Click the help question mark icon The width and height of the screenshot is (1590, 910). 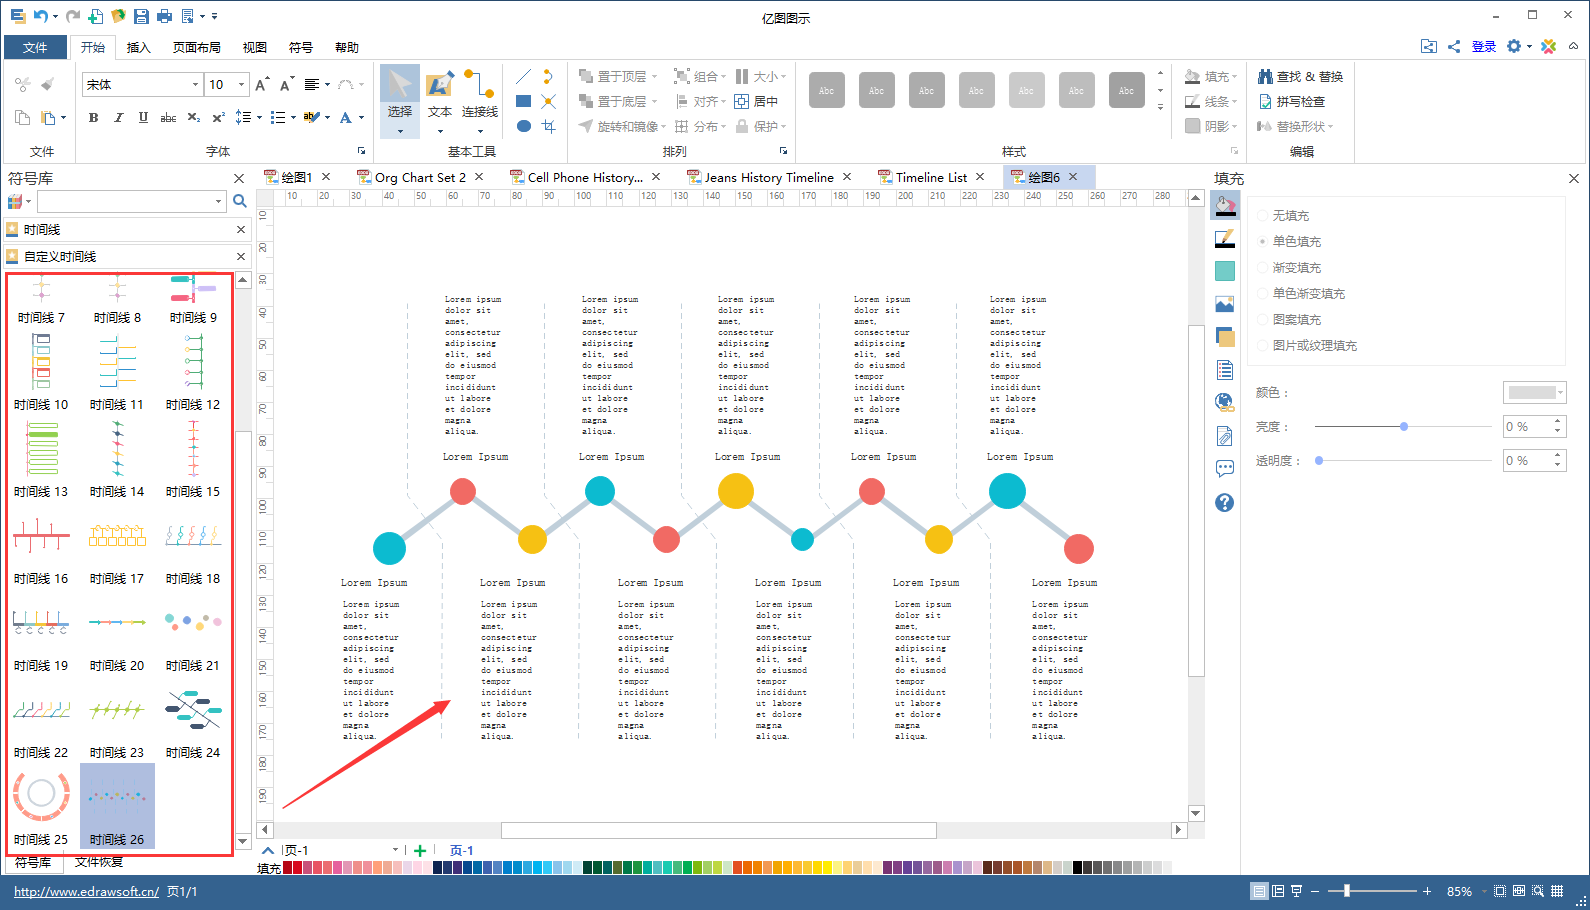1225,502
